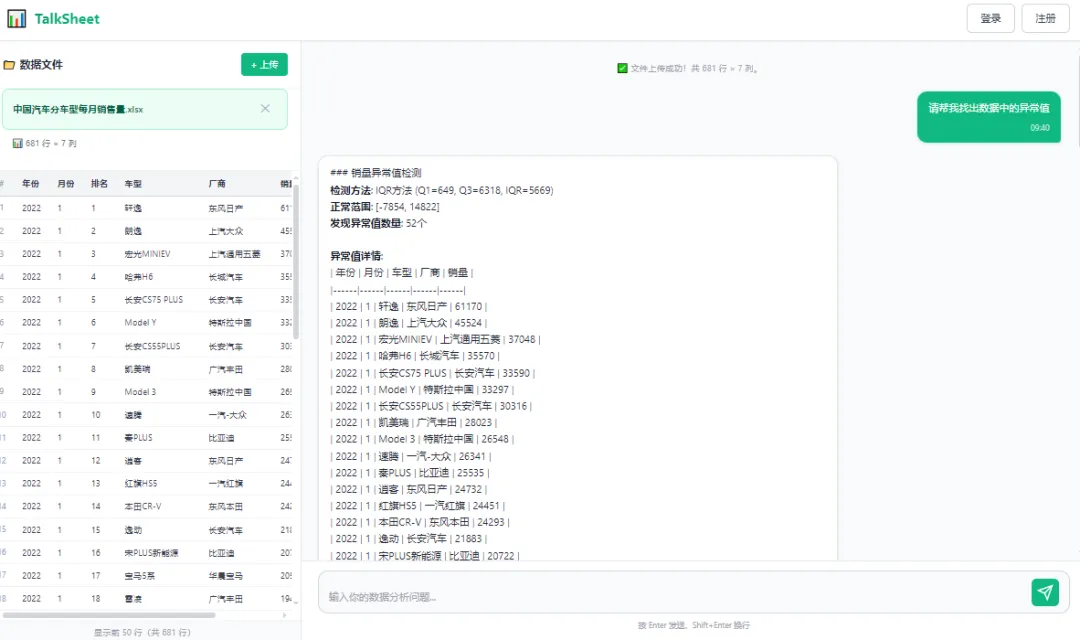Viewport: 1080px width, 640px height.
Task: Select the 长城汽车 manufacturer cell
Action: (x=225, y=277)
